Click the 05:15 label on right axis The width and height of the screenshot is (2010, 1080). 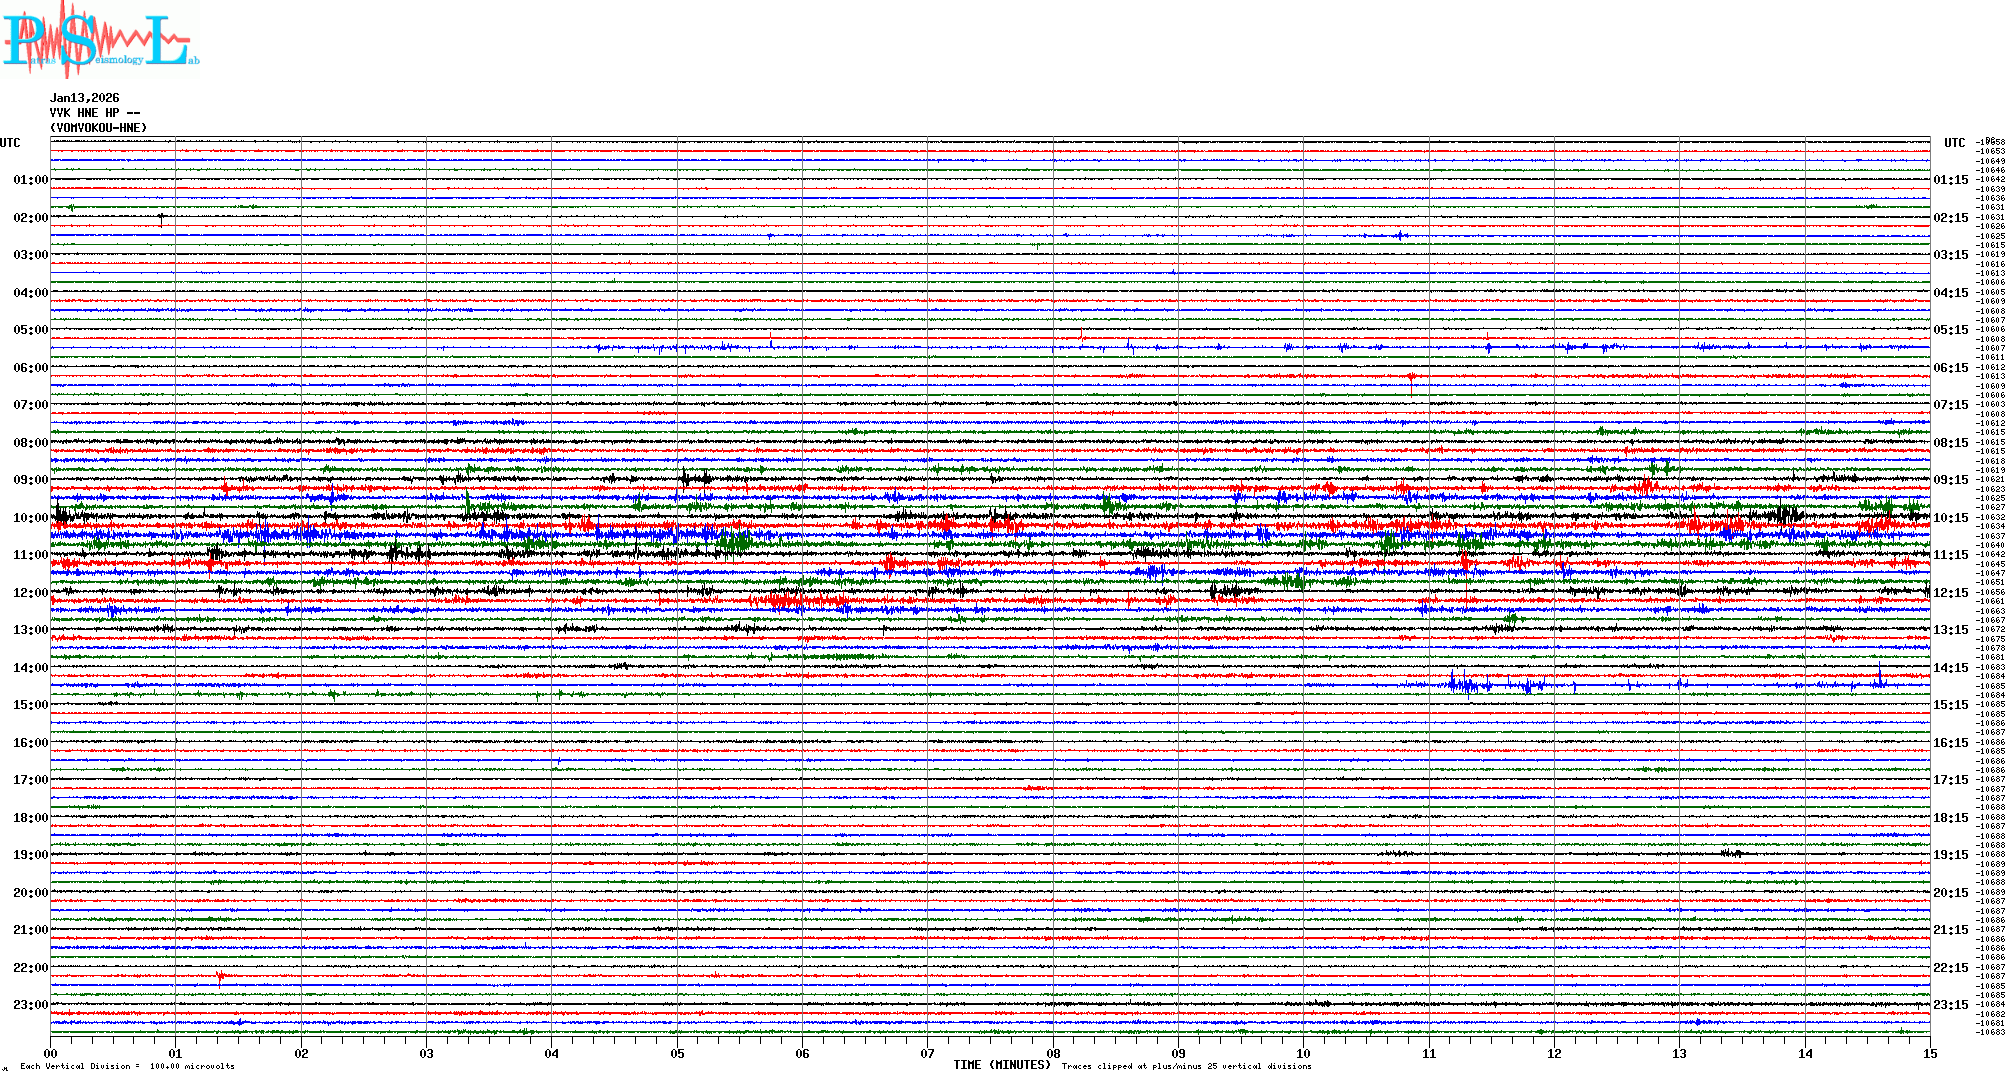pyautogui.click(x=1950, y=330)
